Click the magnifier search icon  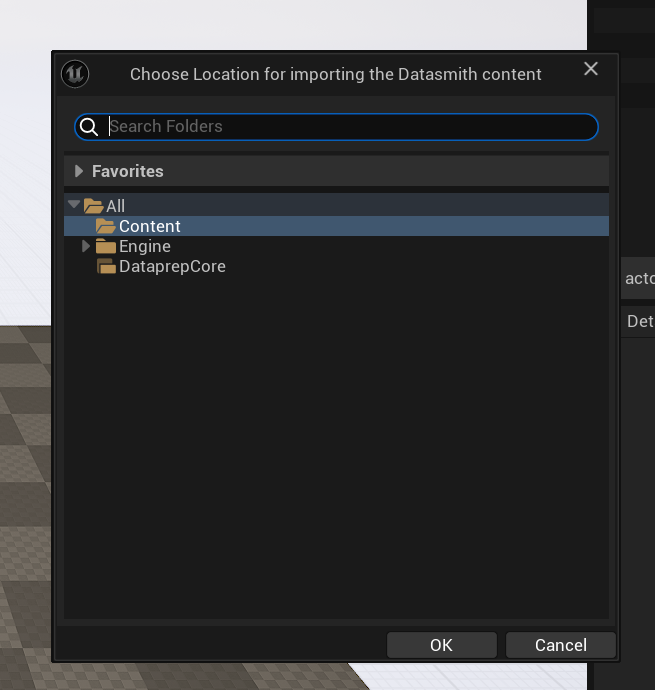point(89,127)
